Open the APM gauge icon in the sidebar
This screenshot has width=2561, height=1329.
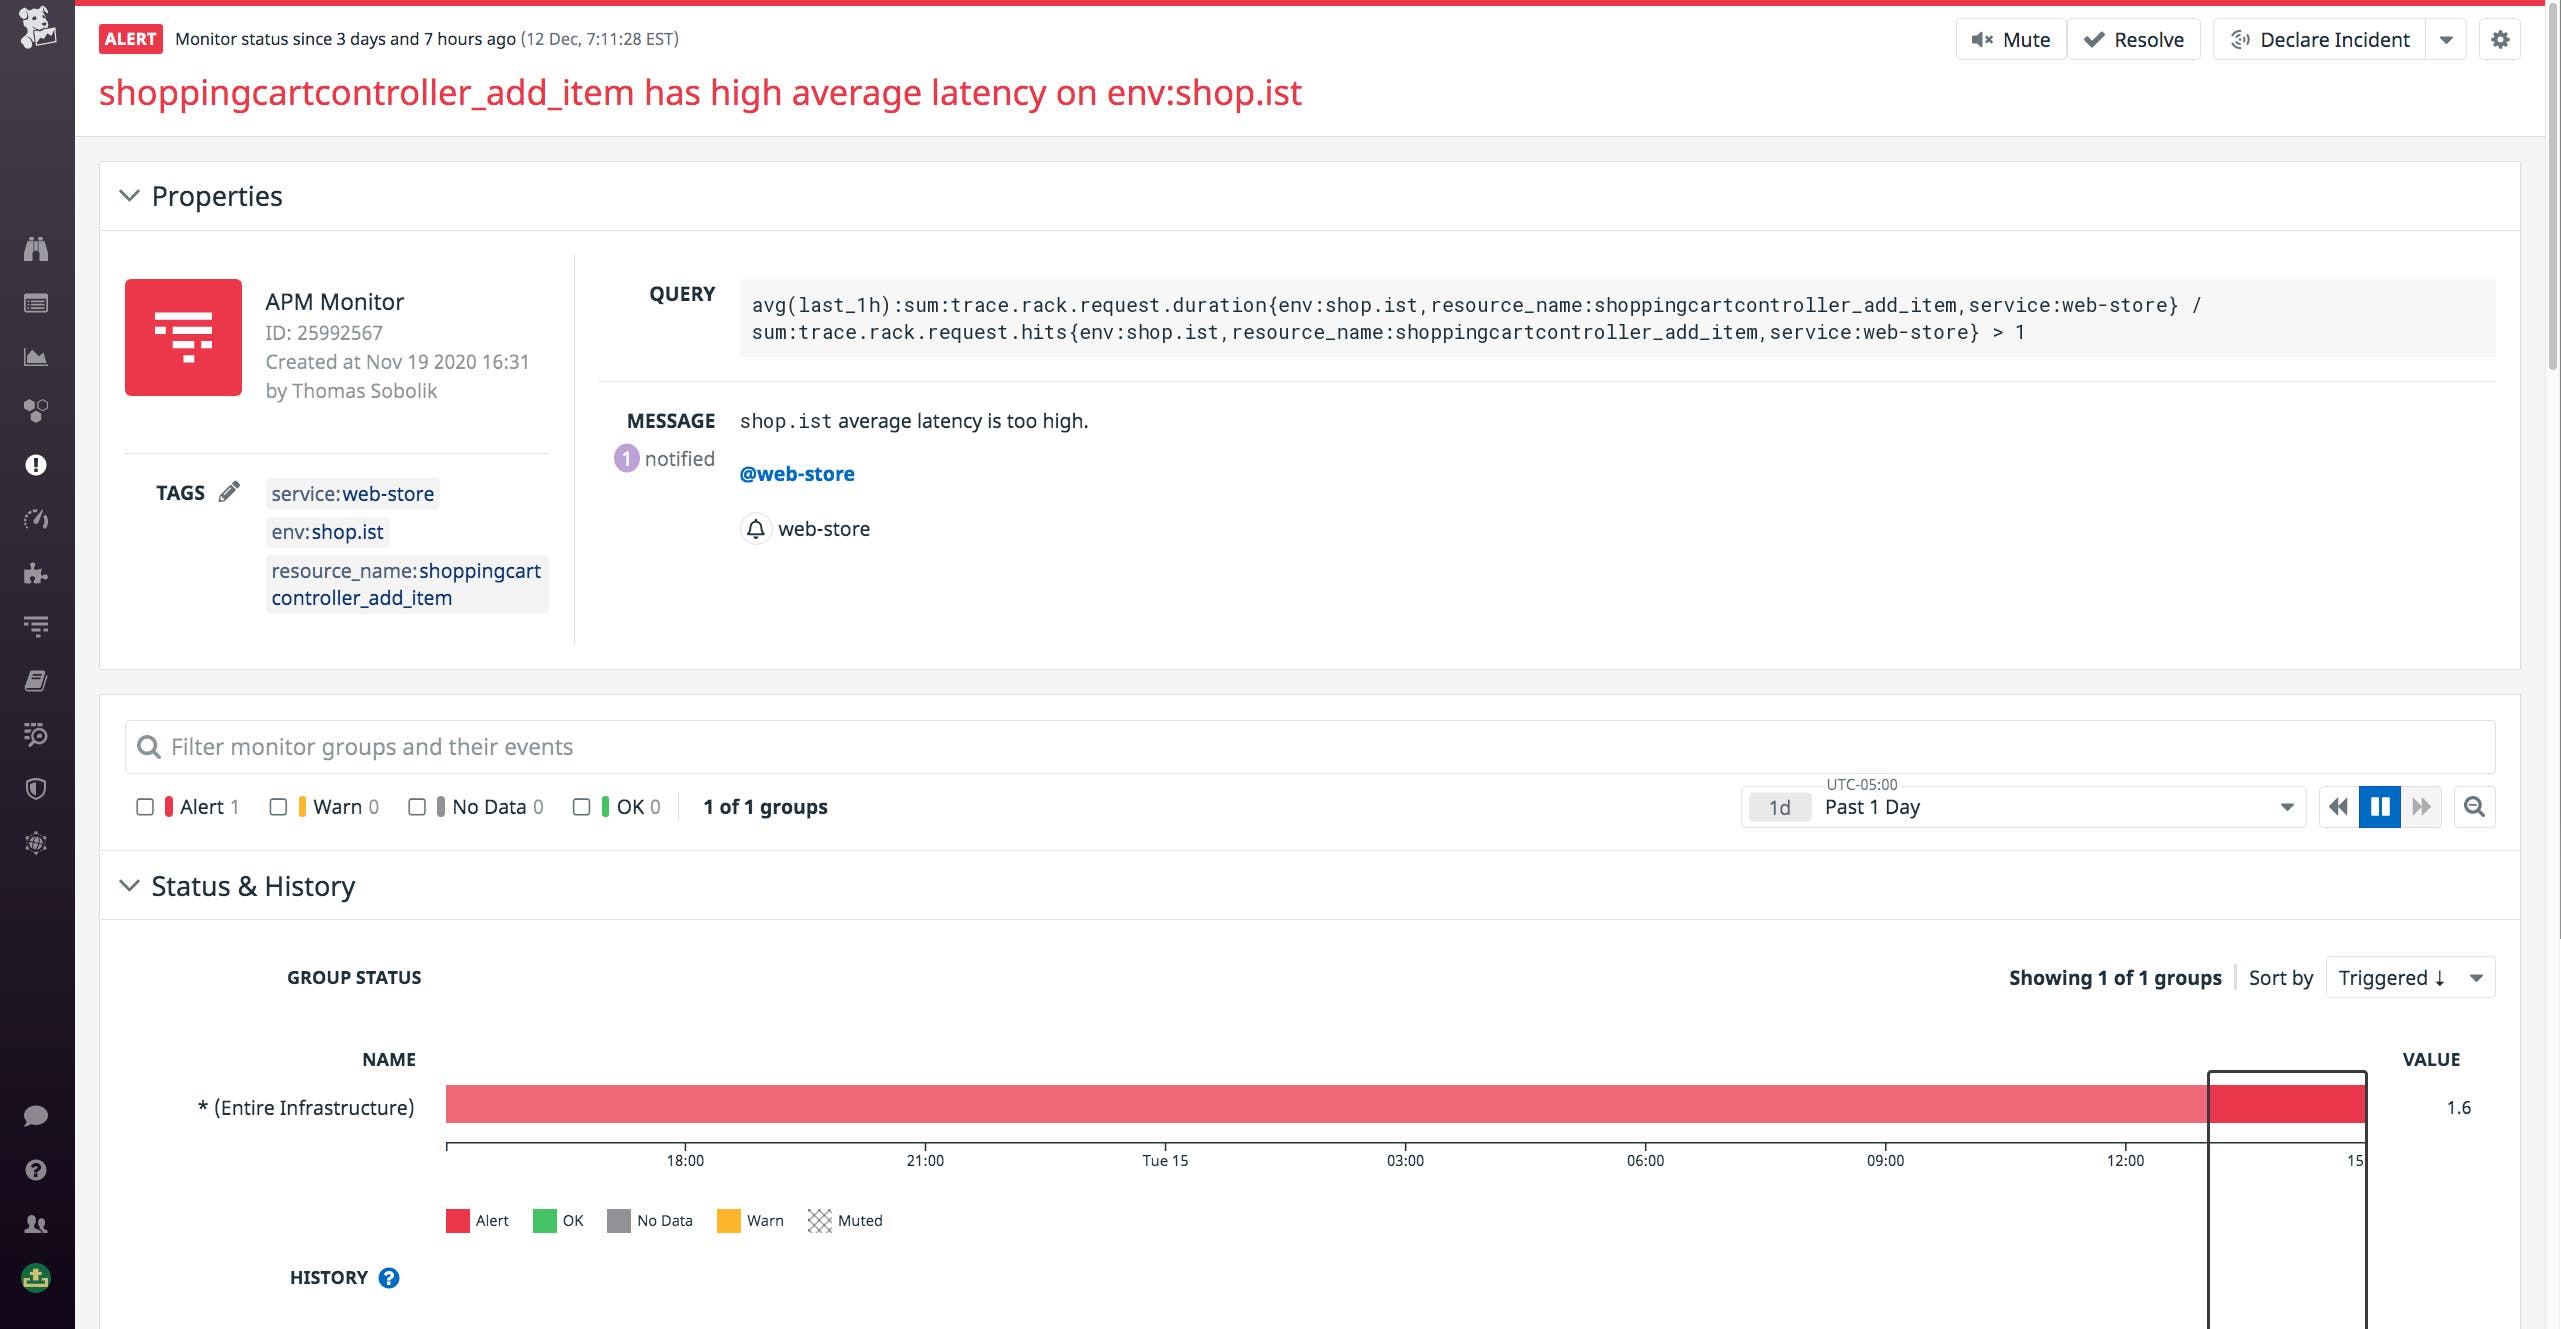(36, 519)
